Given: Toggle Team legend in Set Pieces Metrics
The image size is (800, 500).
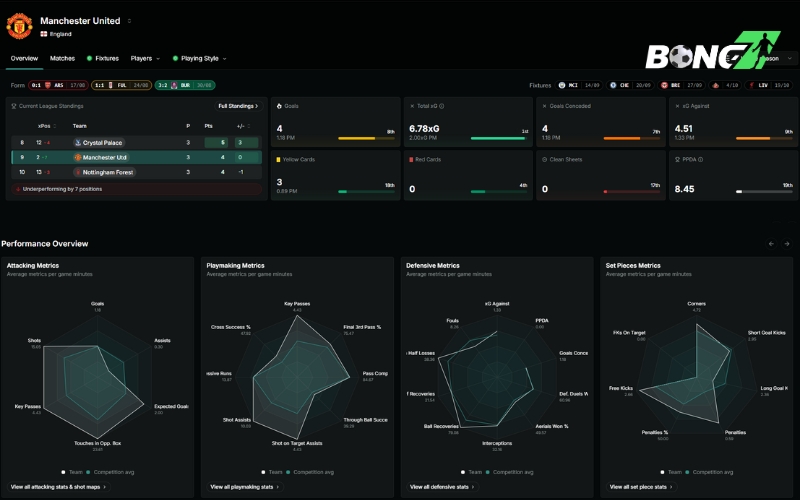Looking at the screenshot, I should coord(671,472).
